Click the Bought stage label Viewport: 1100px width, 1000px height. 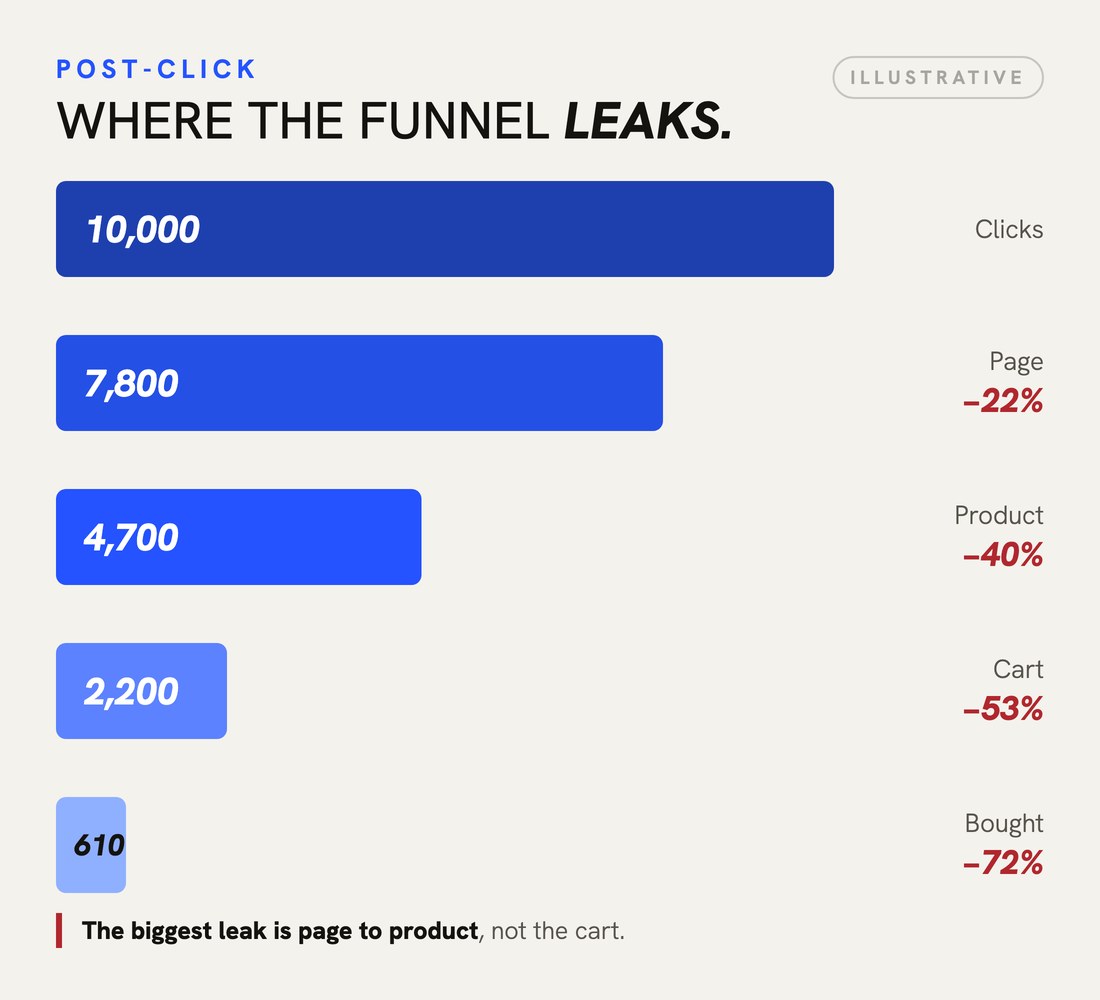pyautogui.click(x=1004, y=824)
